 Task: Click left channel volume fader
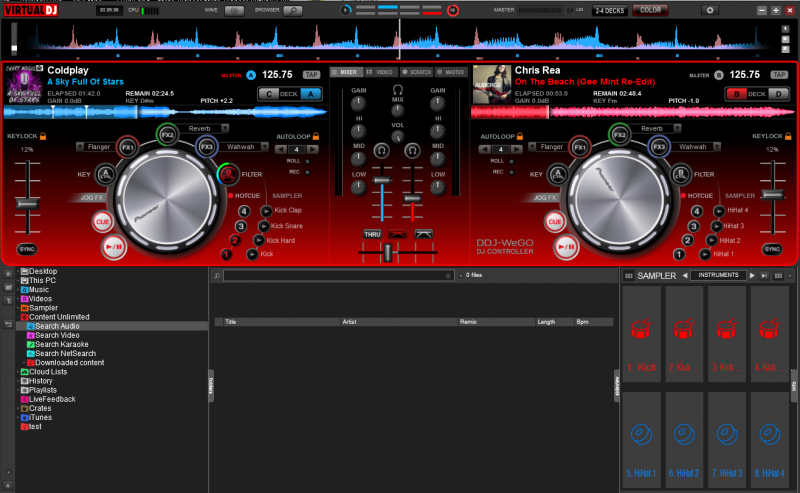382,180
